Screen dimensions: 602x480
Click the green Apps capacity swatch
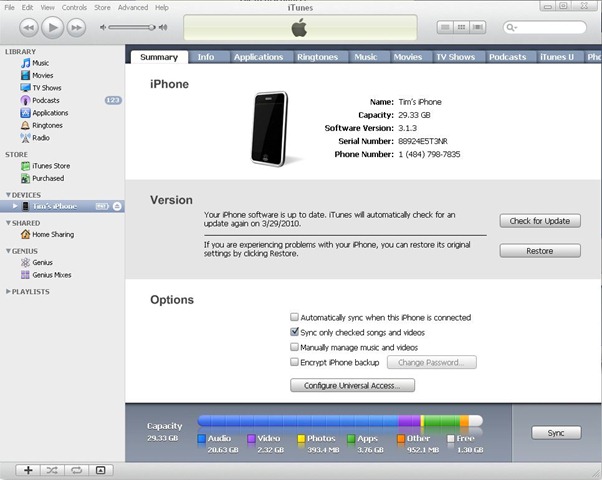pos(351,438)
